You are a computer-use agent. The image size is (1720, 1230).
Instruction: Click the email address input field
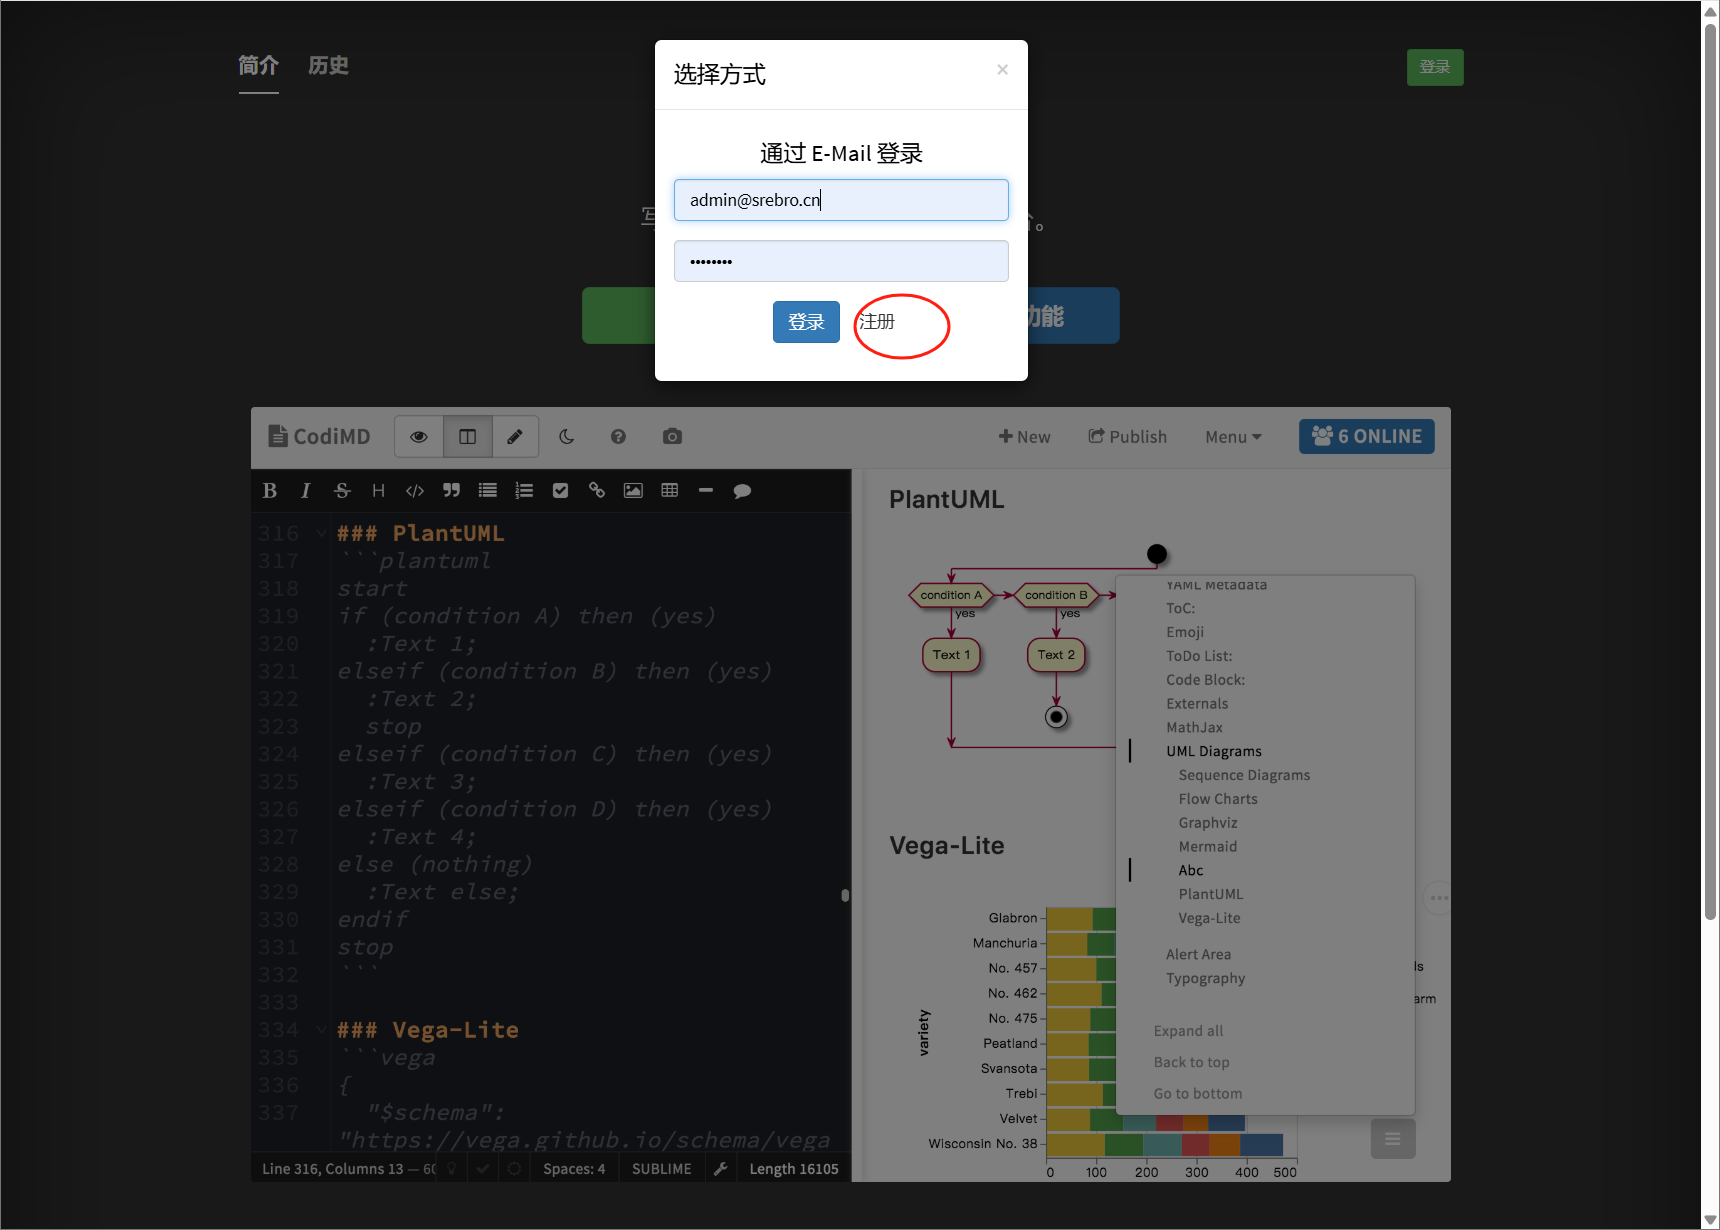(x=841, y=200)
